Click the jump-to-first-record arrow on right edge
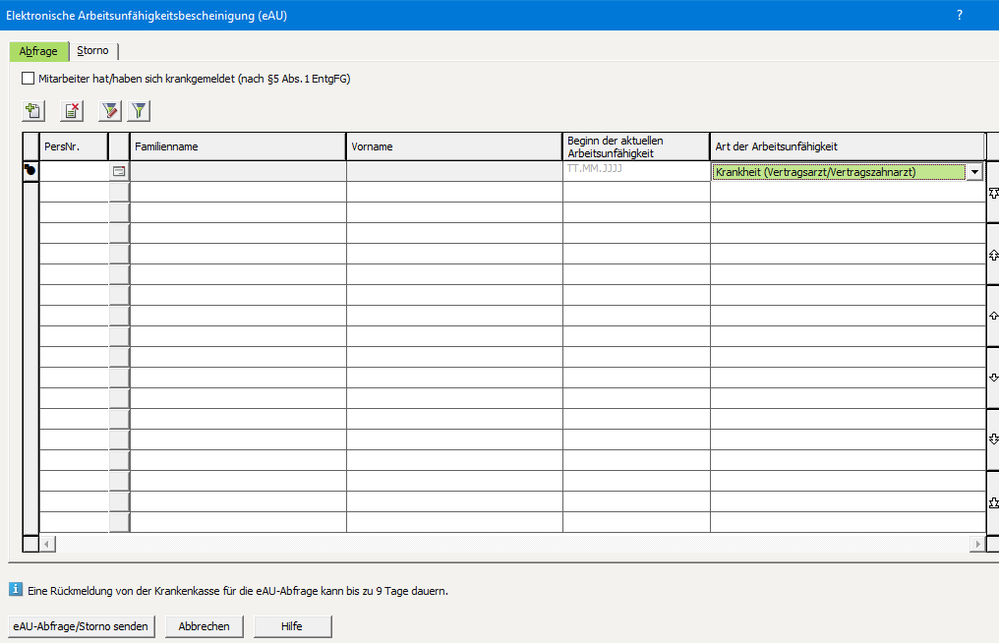This screenshot has height=643, width=999. 993,193
